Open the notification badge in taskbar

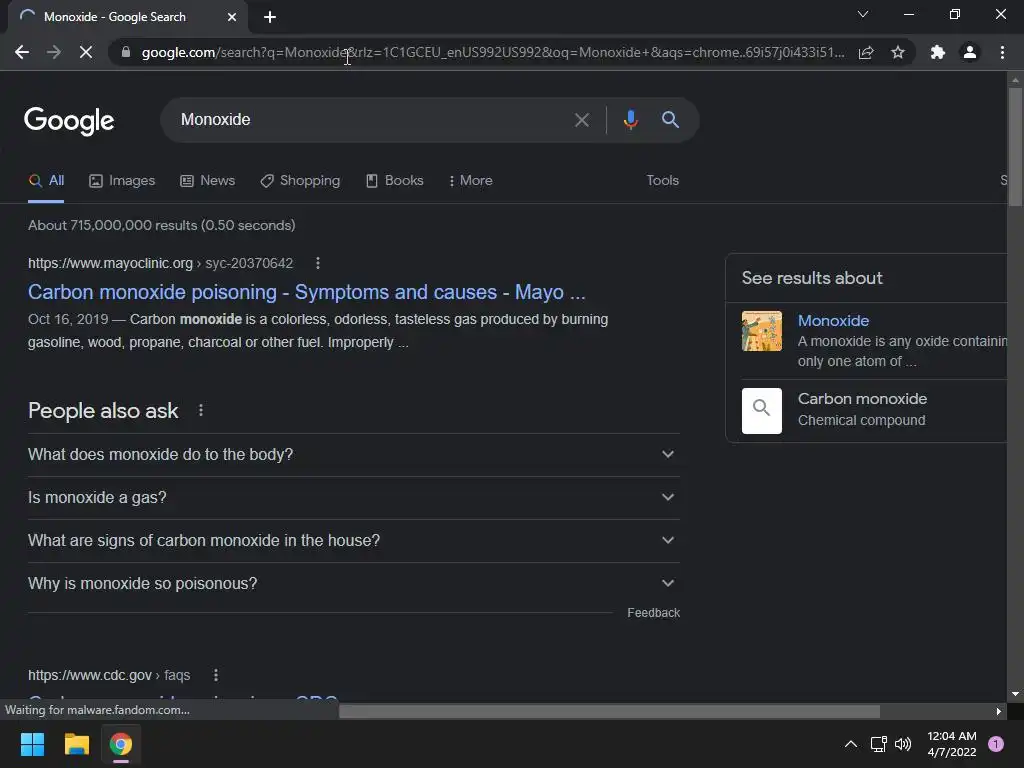pos(996,744)
